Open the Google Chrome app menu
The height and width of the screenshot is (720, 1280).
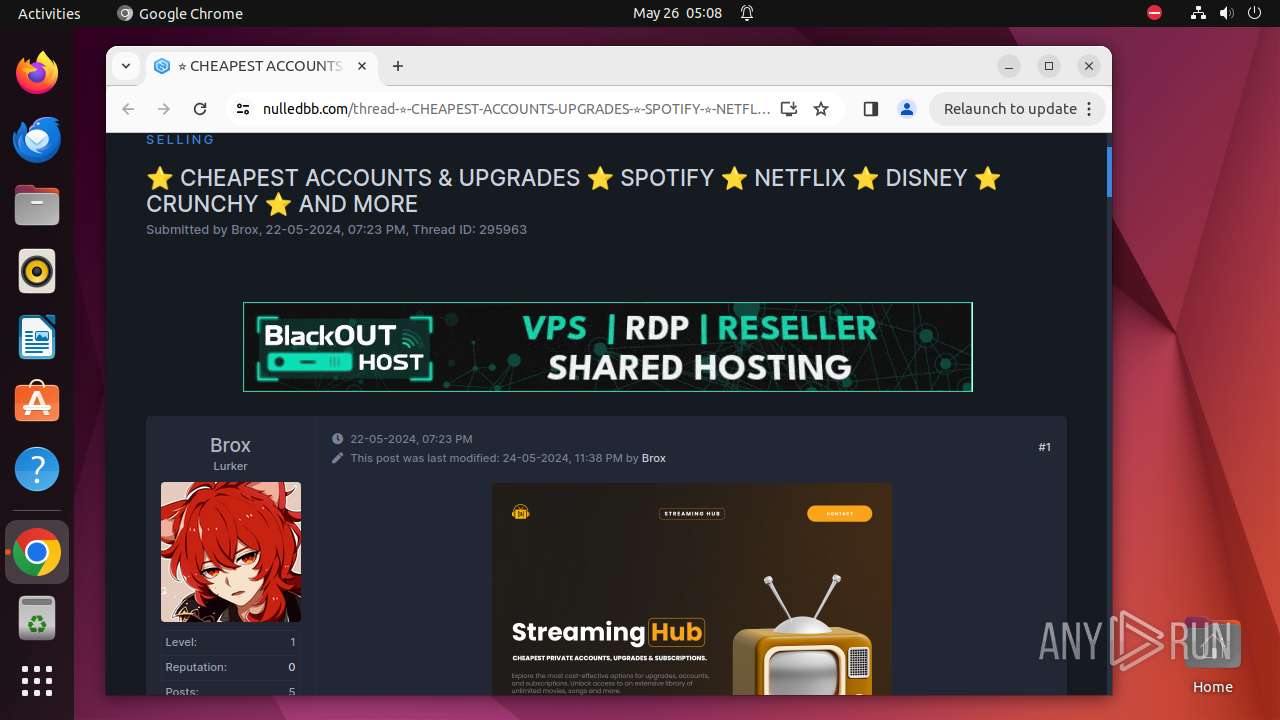180,13
